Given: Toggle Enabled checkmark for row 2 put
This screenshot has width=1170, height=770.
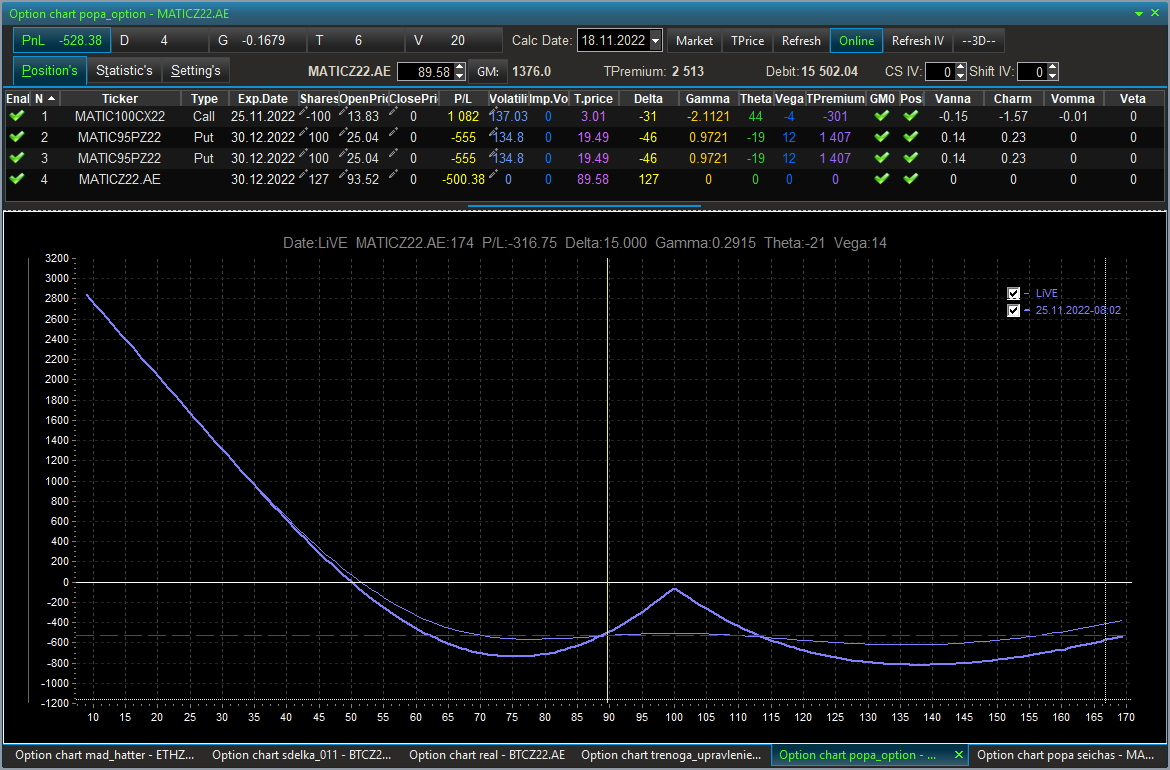Looking at the screenshot, I should [17, 137].
